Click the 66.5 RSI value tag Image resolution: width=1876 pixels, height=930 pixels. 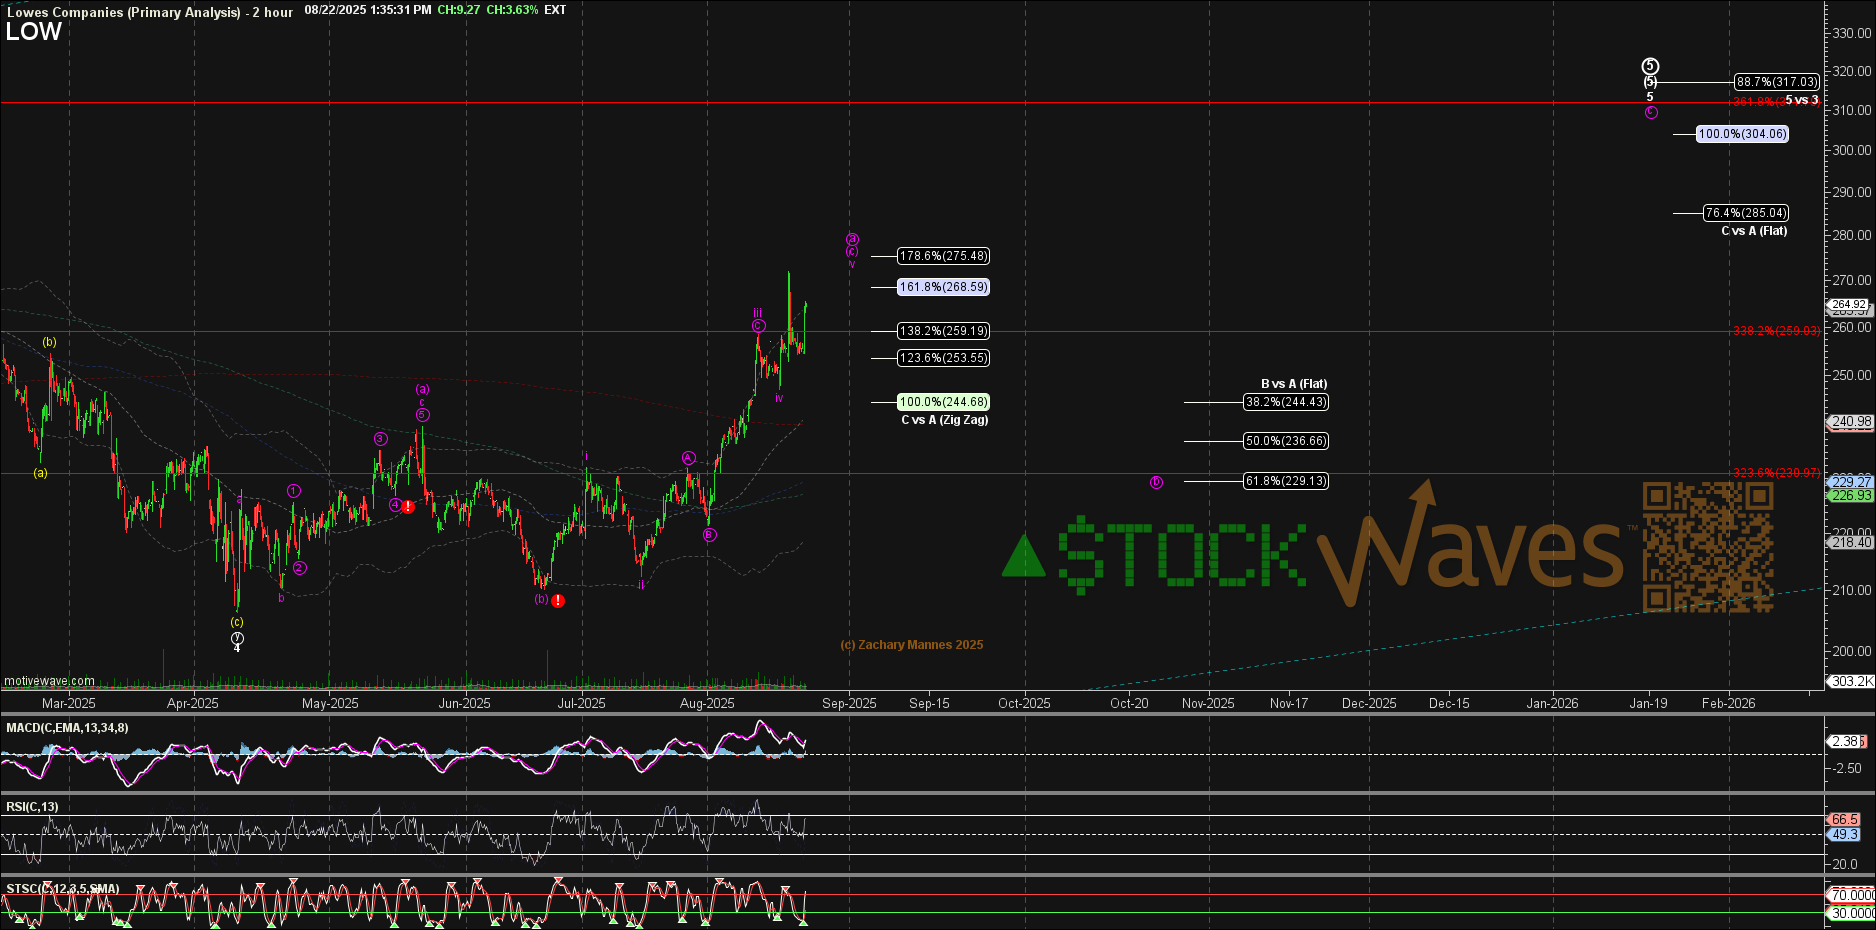[1845, 819]
